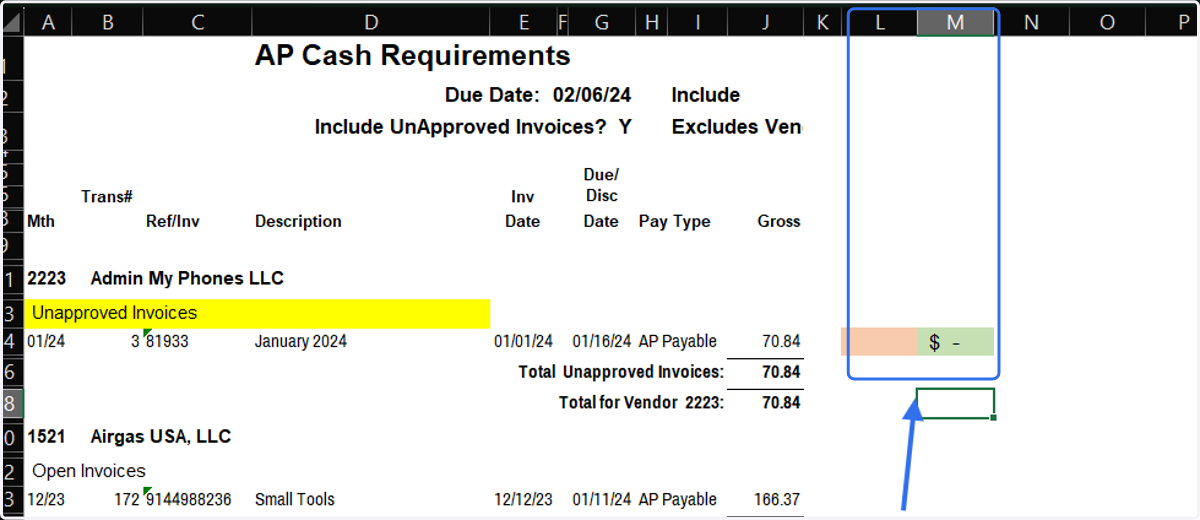Click the Open Invoices label

pyautogui.click(x=89, y=471)
